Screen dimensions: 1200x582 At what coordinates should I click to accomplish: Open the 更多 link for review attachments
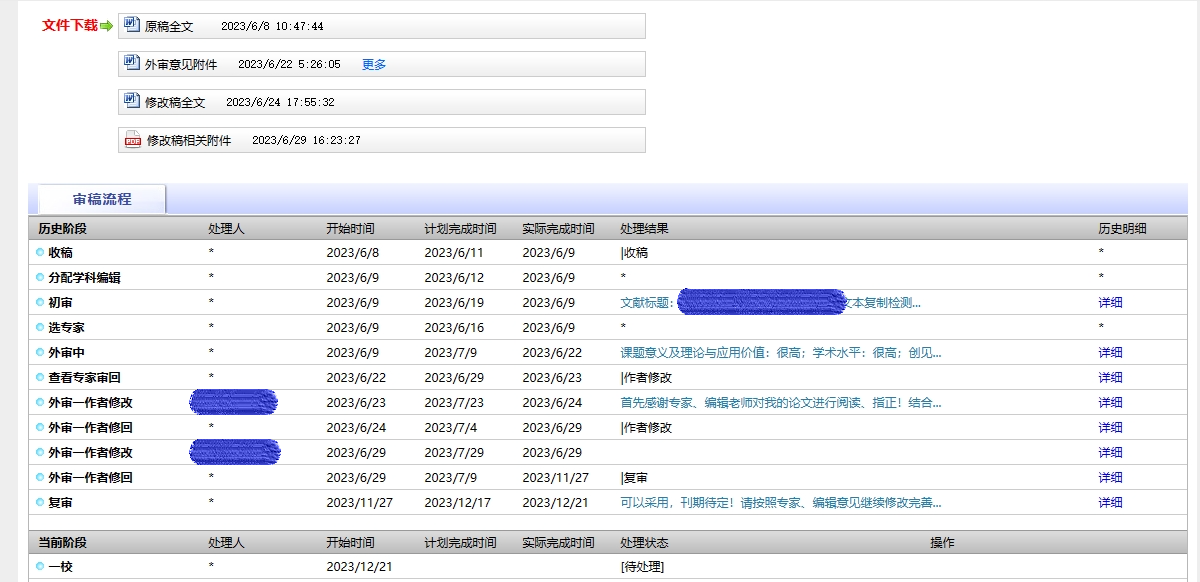point(374,65)
